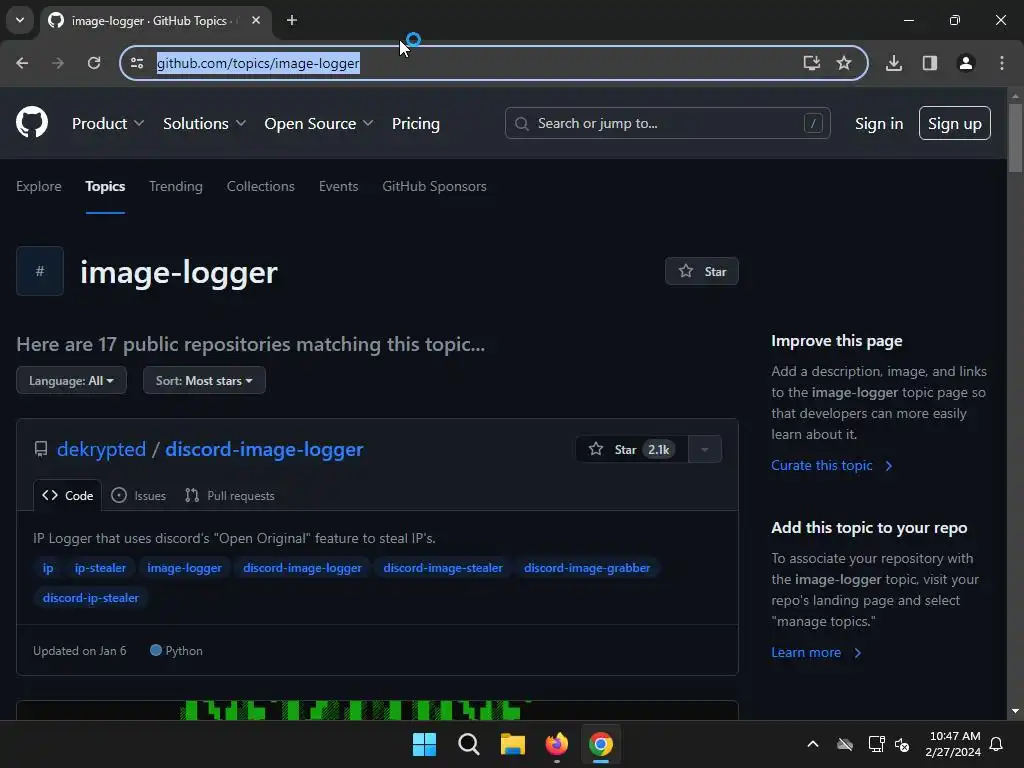Click the discord-image-grabber topic tag
Image resolution: width=1024 pixels, height=768 pixels.
(587, 568)
